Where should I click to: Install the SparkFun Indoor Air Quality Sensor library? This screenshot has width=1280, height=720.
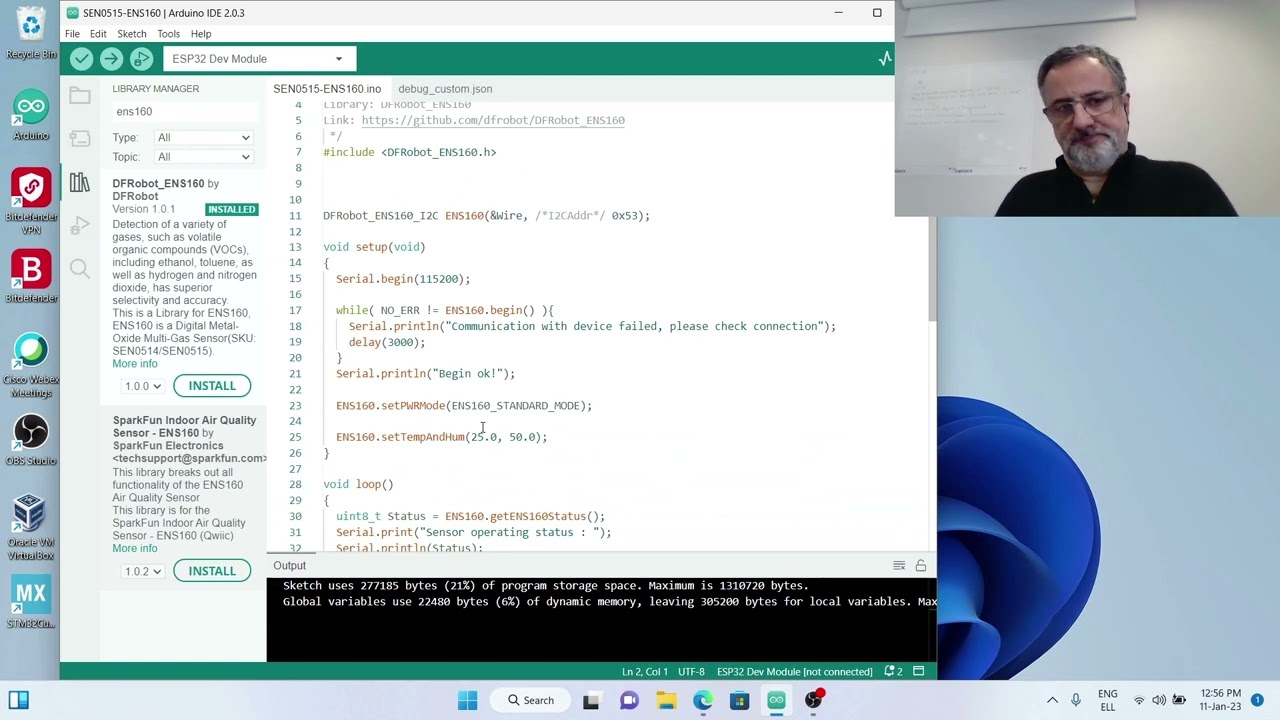click(x=212, y=571)
